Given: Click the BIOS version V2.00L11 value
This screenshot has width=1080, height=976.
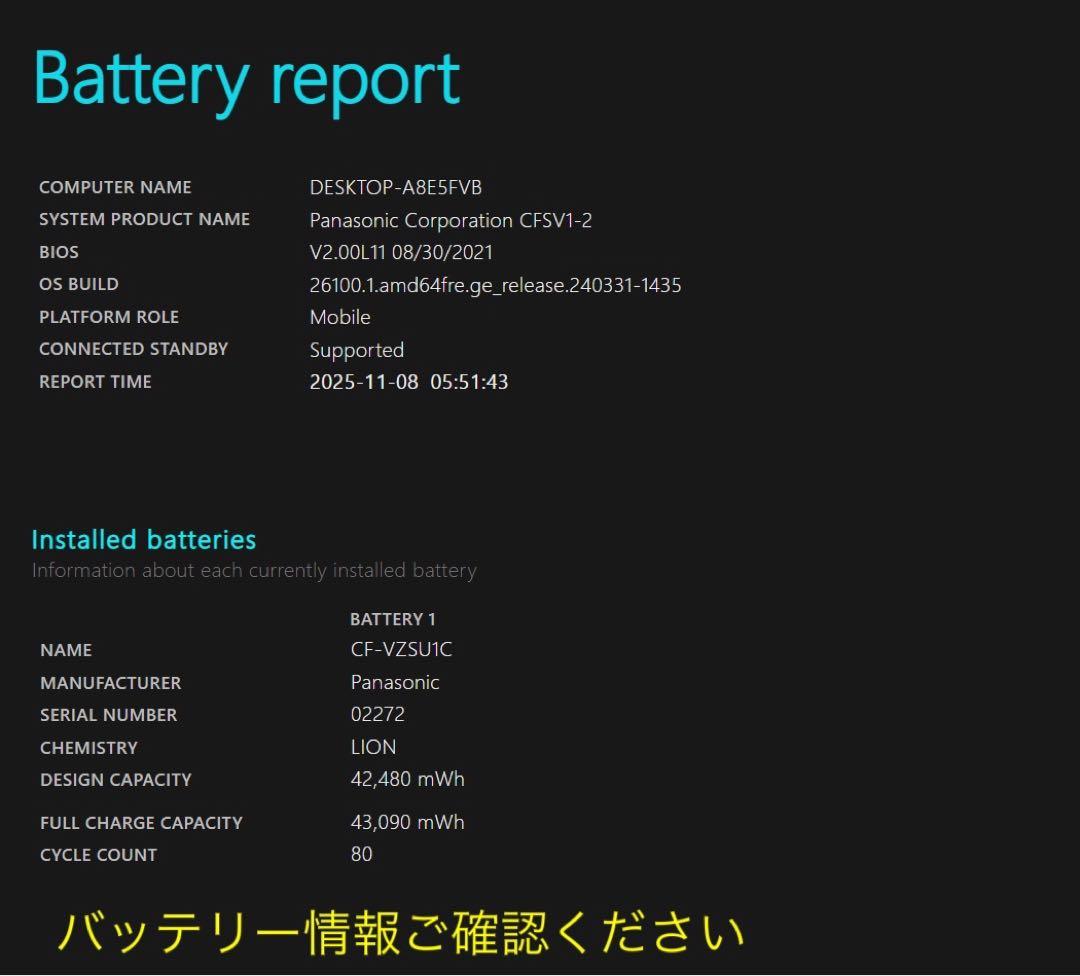Looking at the screenshot, I should coord(400,252).
